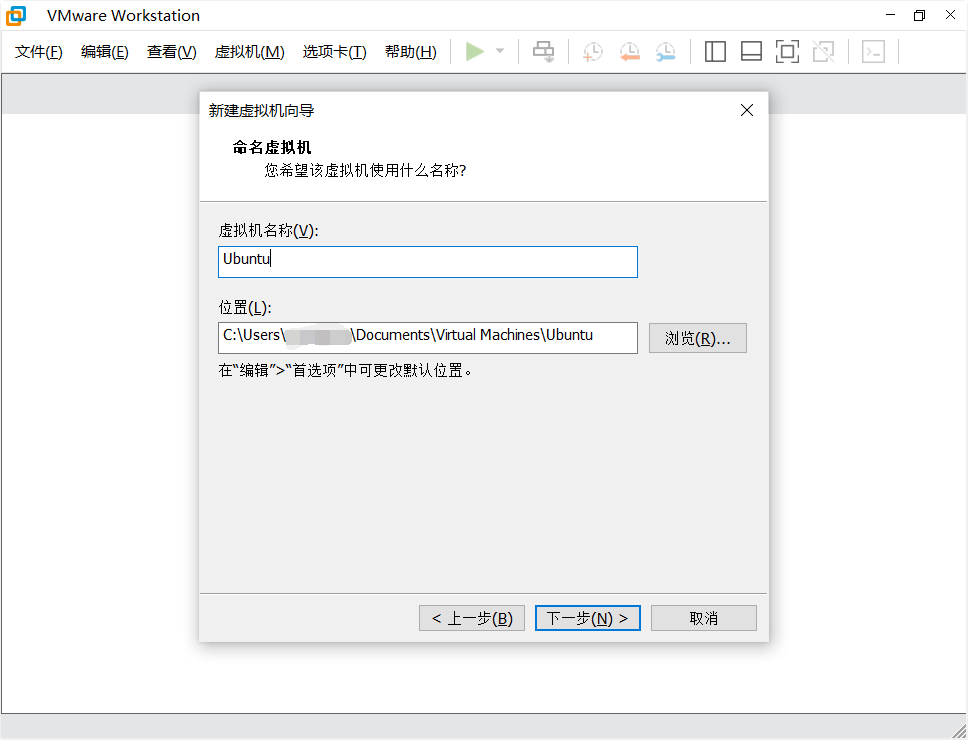Toggle the thumbnail bar layout icon
This screenshot has width=968, height=740.
pos(751,52)
